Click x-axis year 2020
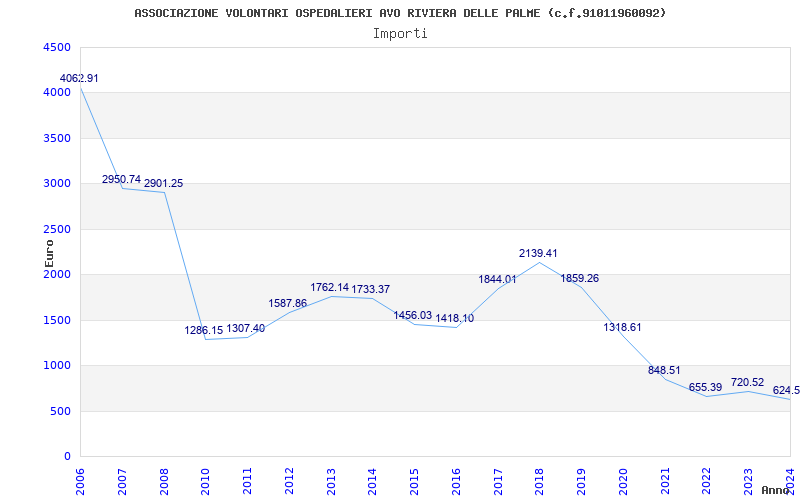This screenshot has height=500, width=800. pyautogui.click(x=623, y=481)
